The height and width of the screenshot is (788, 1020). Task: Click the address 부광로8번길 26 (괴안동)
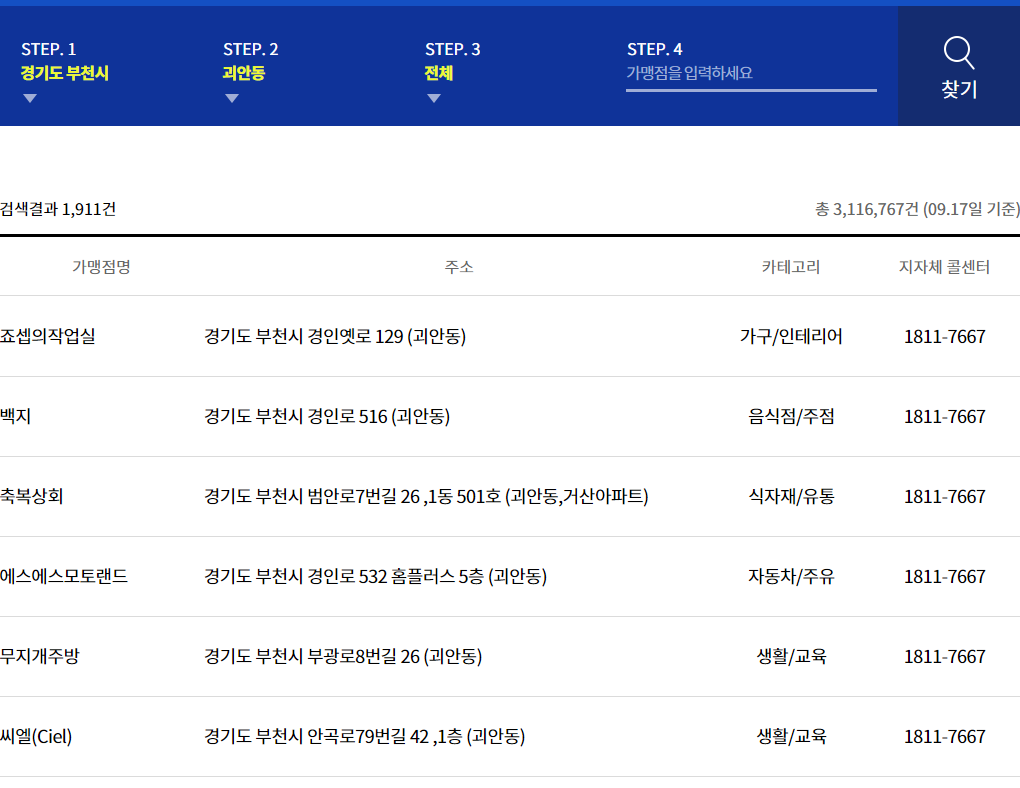pyautogui.click(x=343, y=657)
